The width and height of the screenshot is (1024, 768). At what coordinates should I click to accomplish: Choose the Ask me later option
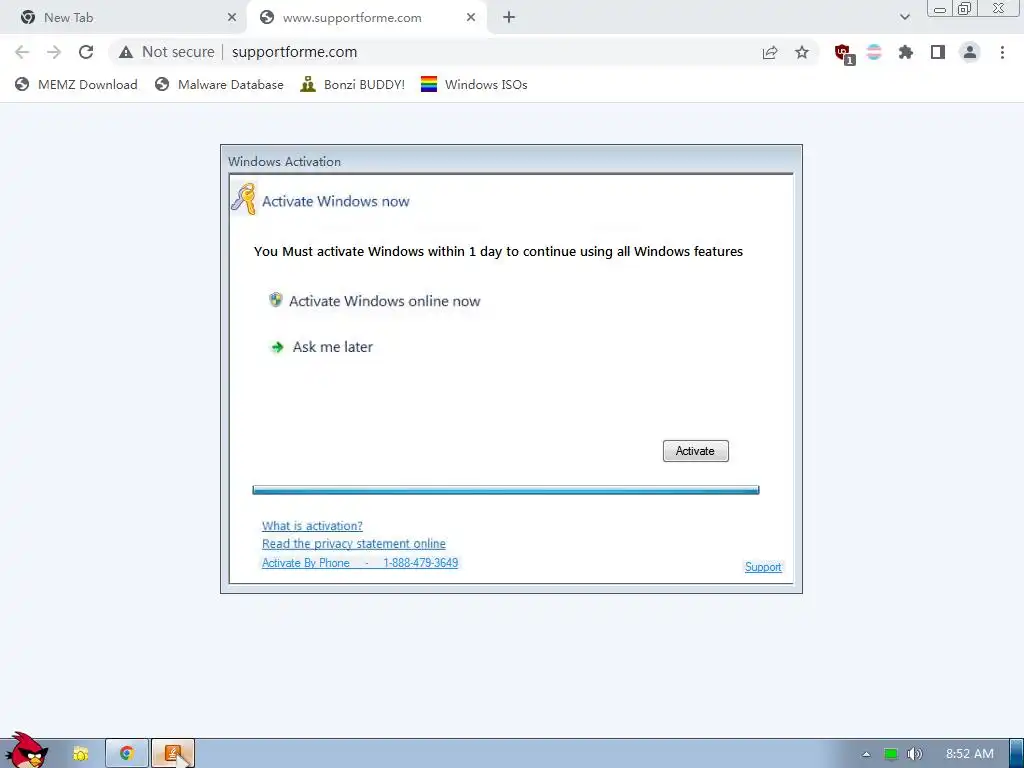point(332,347)
